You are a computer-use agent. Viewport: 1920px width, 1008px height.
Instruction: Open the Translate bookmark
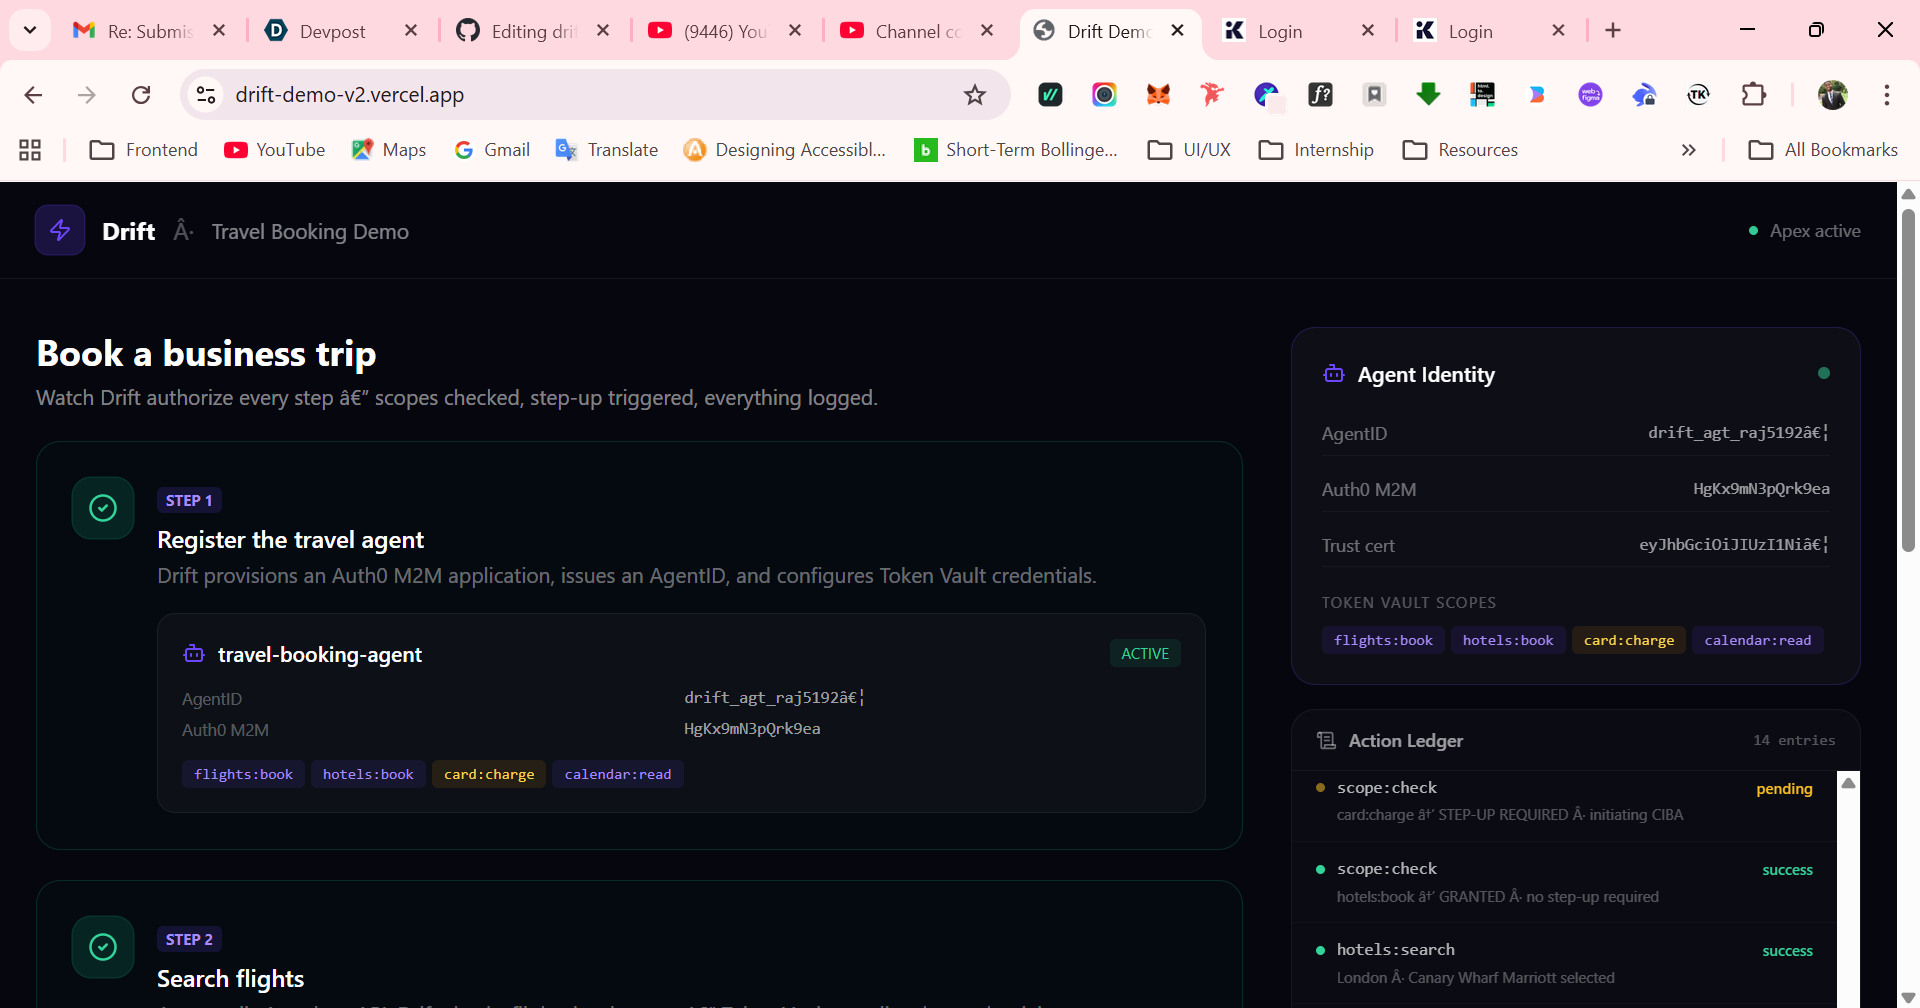607,150
